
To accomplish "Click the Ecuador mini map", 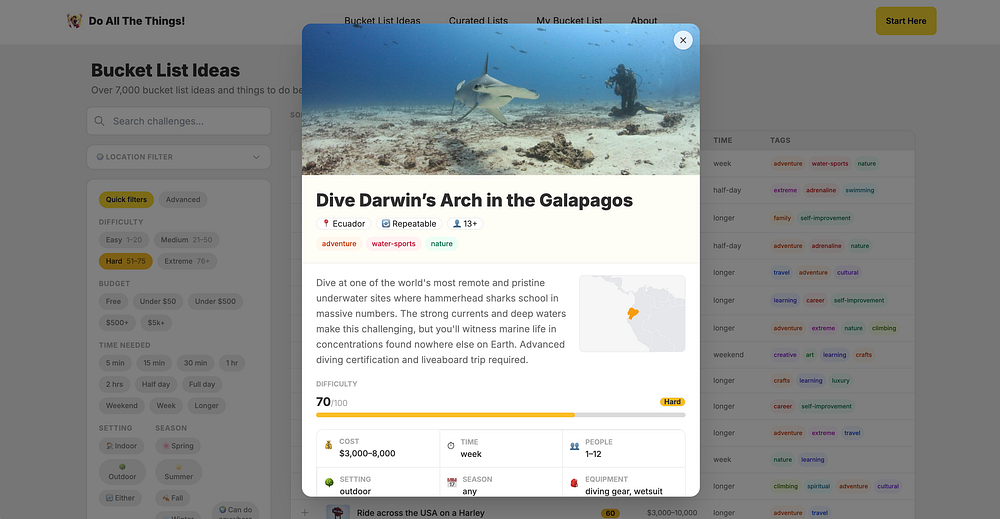I will tap(632, 314).
